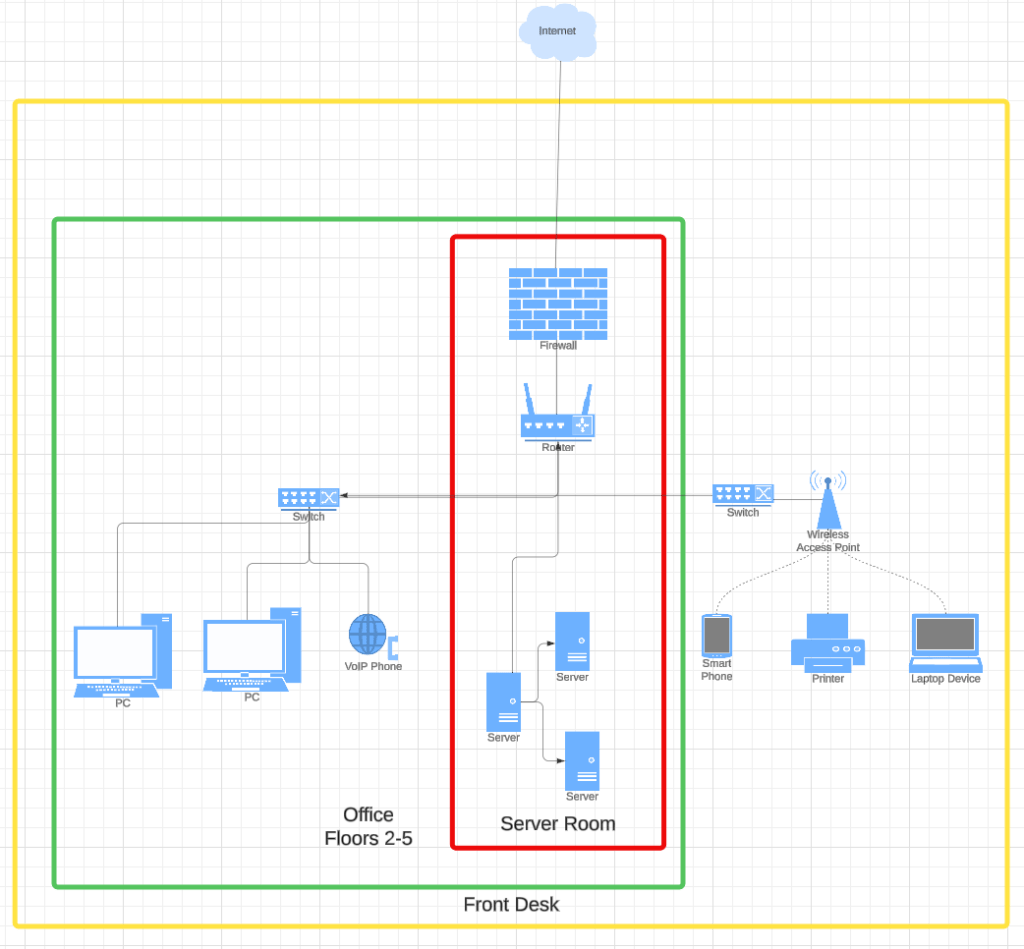Click the middle Server in the Server Room

503,703
